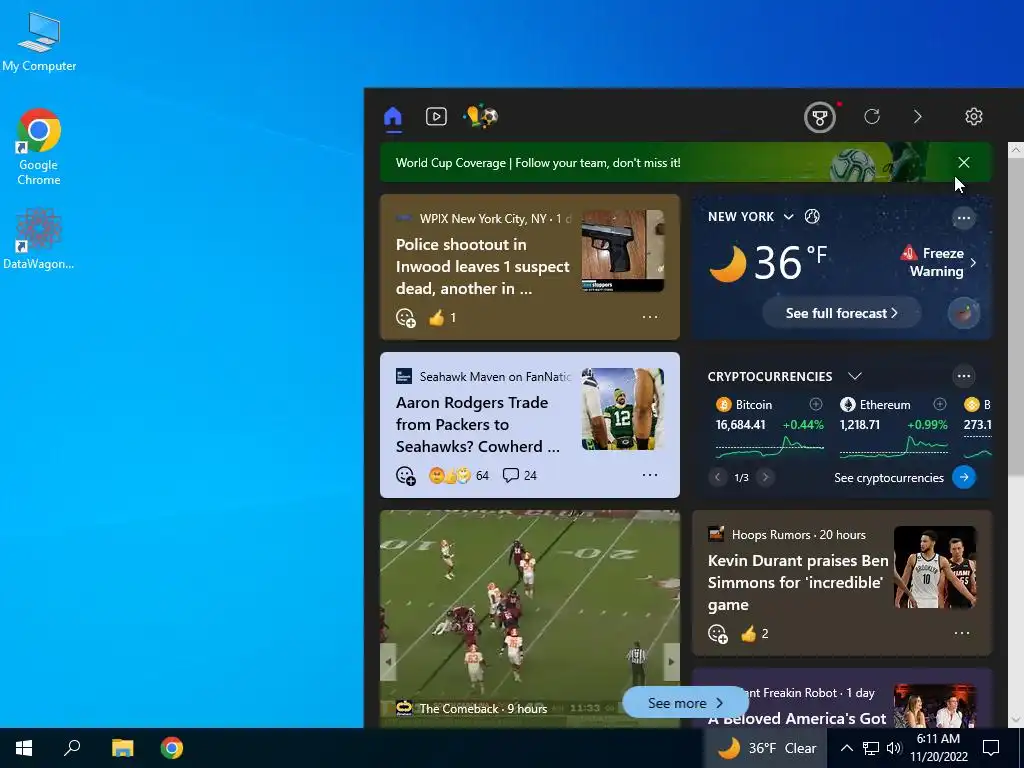
Task: Open the Aaron Rodgers photo thumbnail
Action: click(623, 409)
